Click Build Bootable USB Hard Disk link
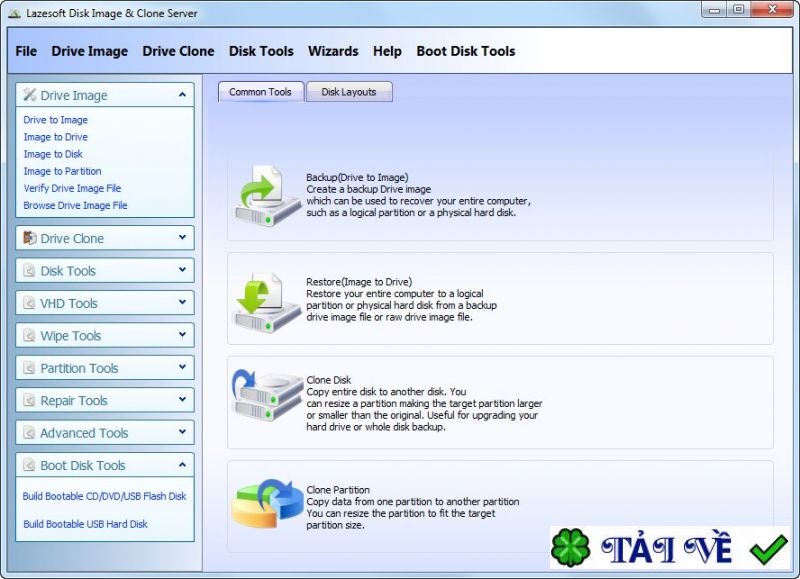The height and width of the screenshot is (579, 800). [85, 524]
